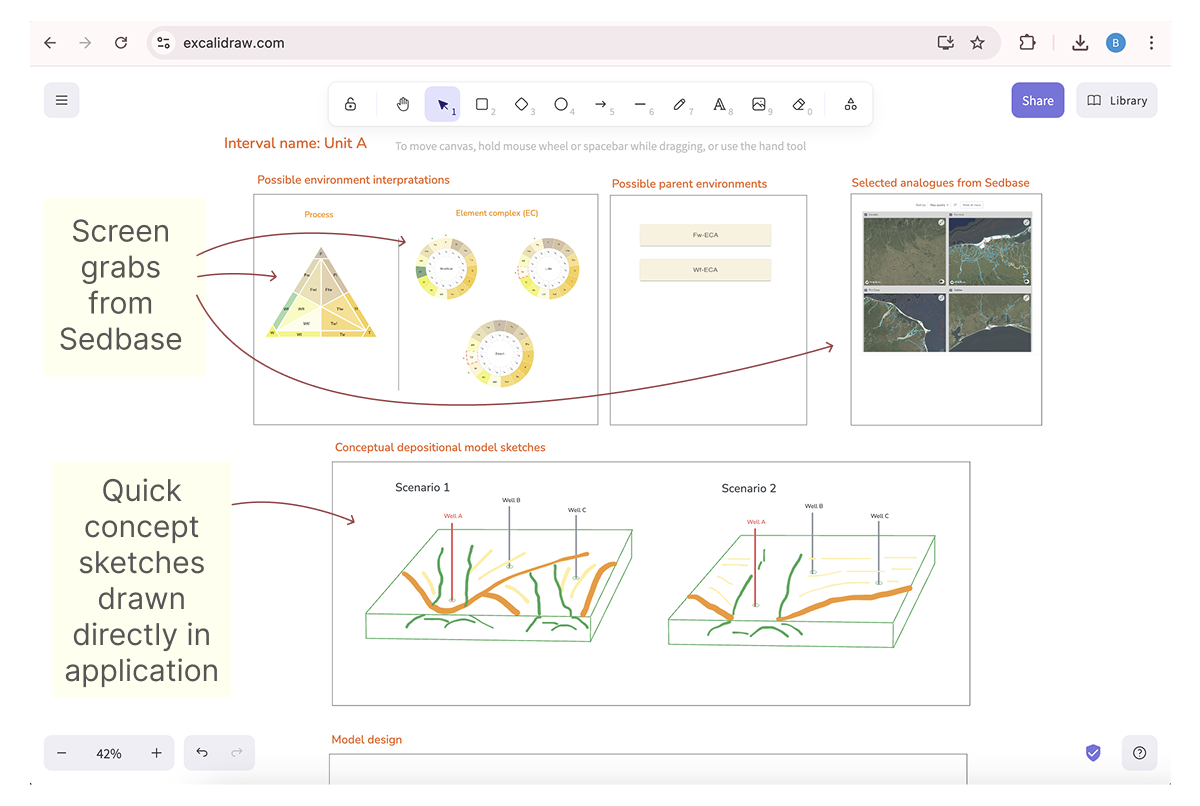Select the Eraser tool
This screenshot has width=1200, height=806.
pos(798,104)
